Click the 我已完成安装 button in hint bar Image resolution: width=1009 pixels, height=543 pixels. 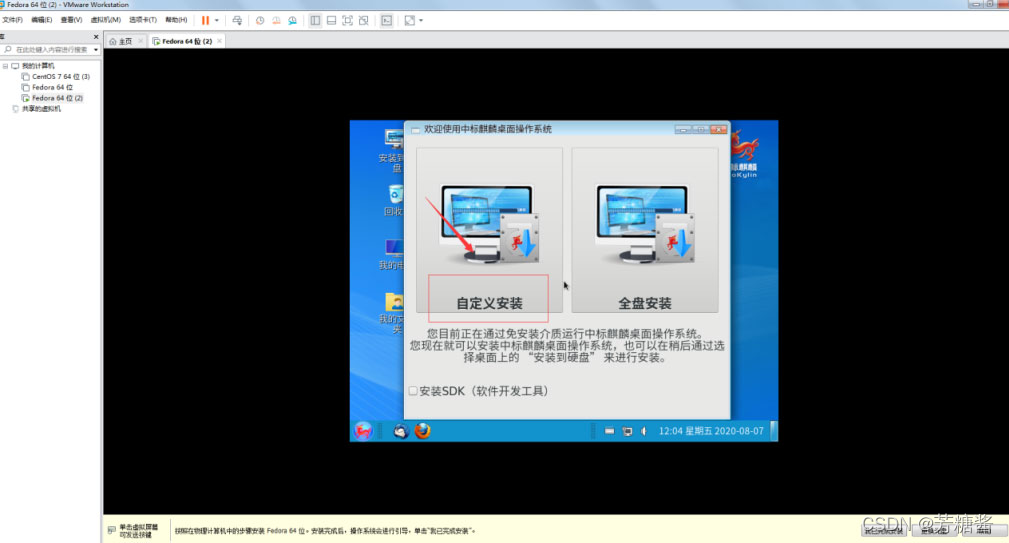(884, 531)
